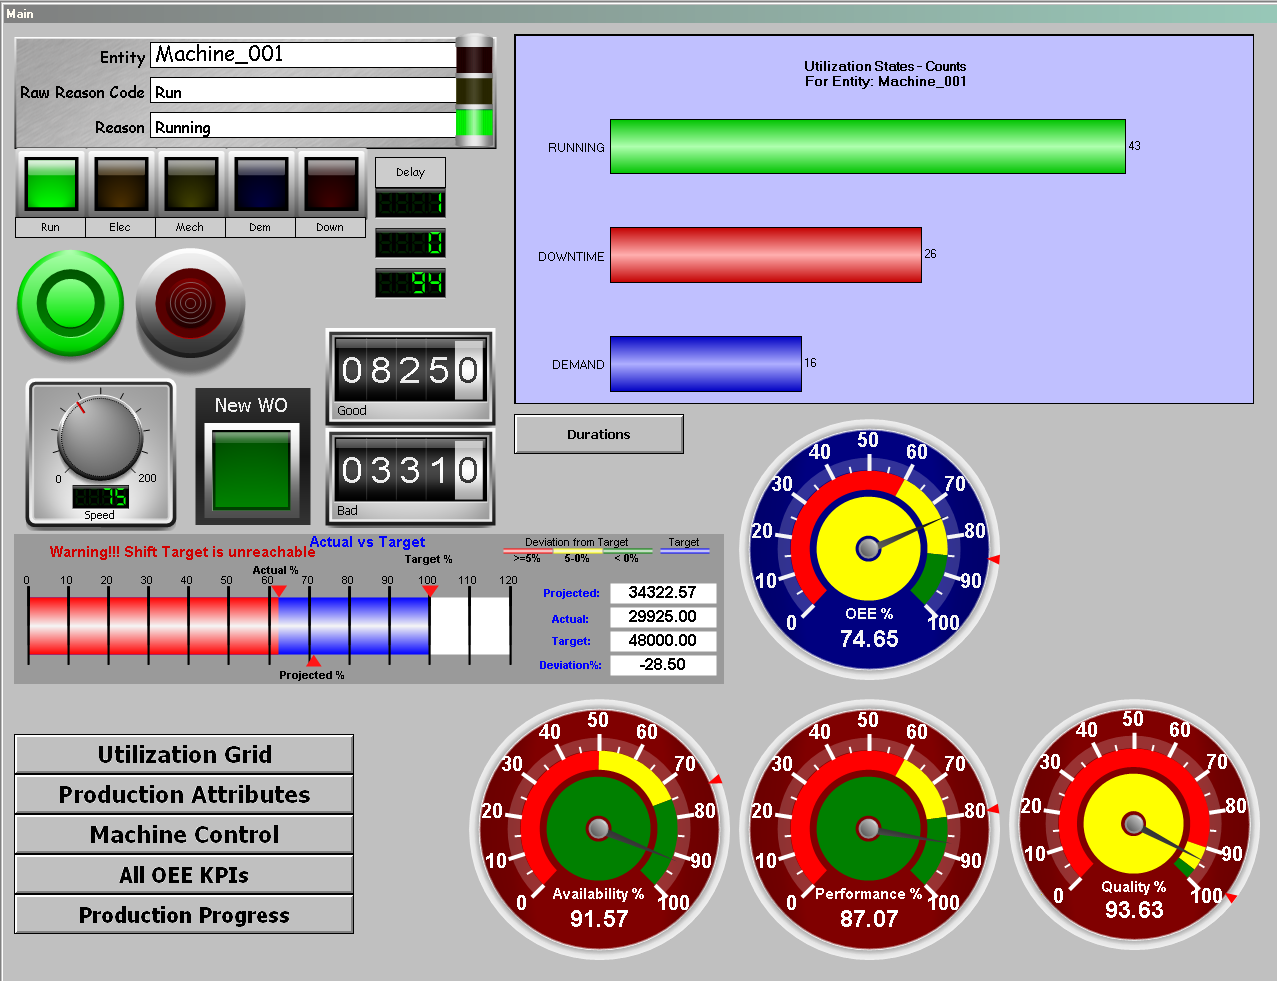This screenshot has height=981, width=1277.
Task: Click the Speed rotary knob
Action: 100,439
